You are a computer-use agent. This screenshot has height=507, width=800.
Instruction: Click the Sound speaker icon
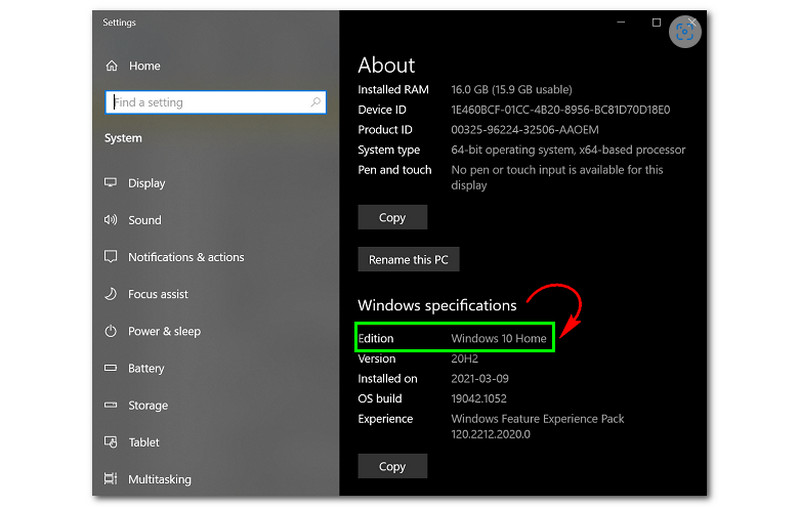111,220
